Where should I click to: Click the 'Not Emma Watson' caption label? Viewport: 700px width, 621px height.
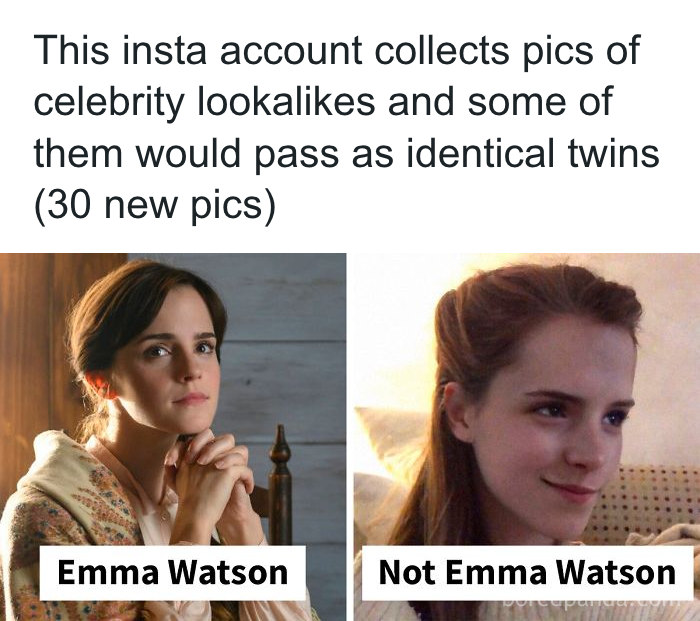(527, 573)
